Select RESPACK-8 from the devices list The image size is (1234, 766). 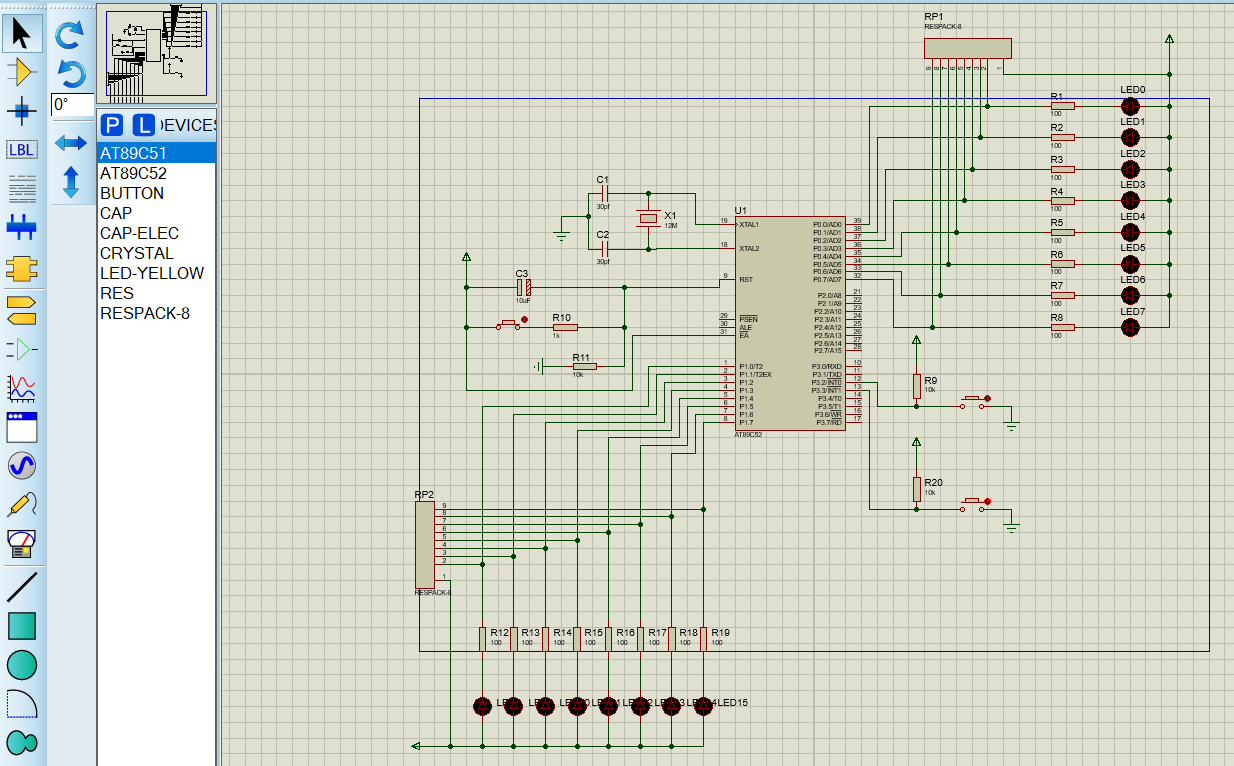pyautogui.click(x=145, y=313)
